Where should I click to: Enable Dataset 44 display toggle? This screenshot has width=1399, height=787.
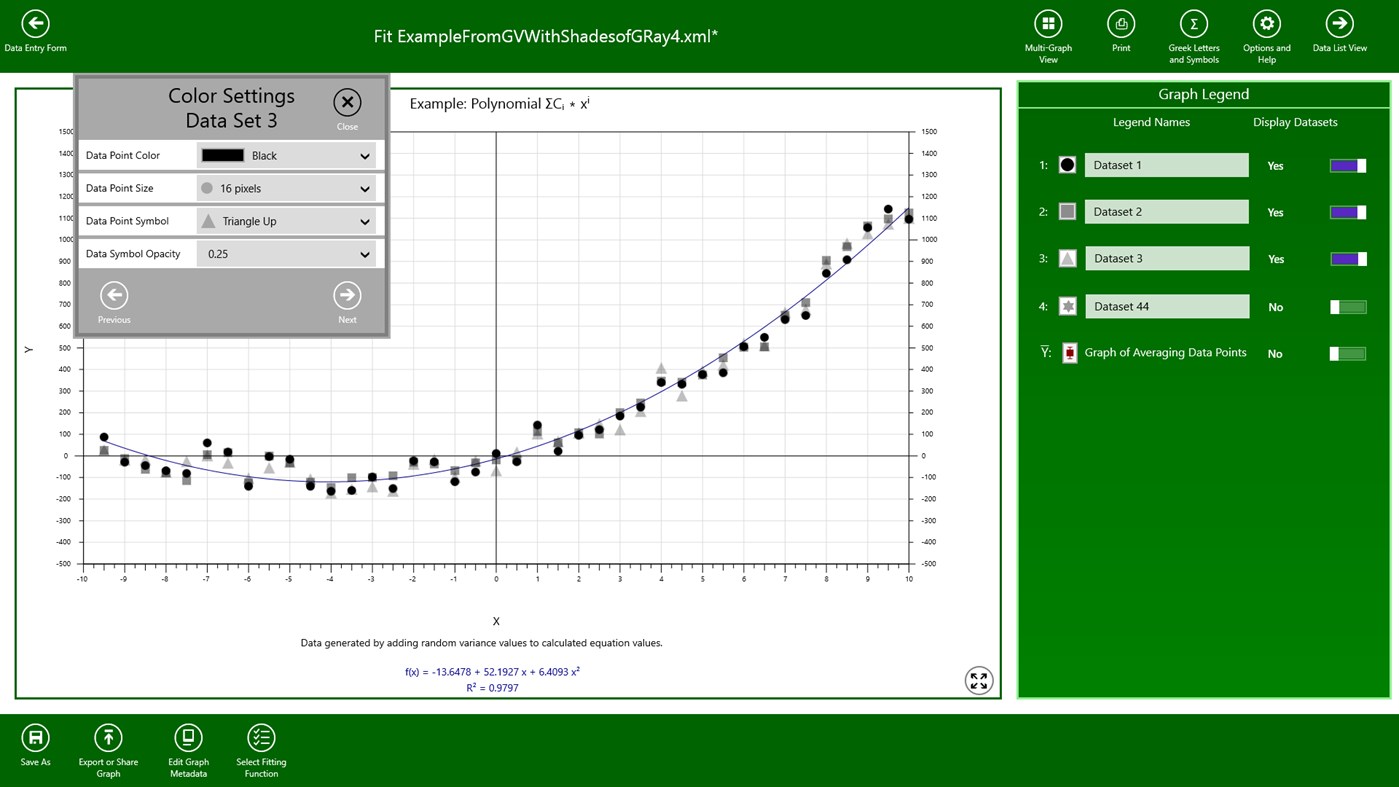pyautogui.click(x=1347, y=307)
